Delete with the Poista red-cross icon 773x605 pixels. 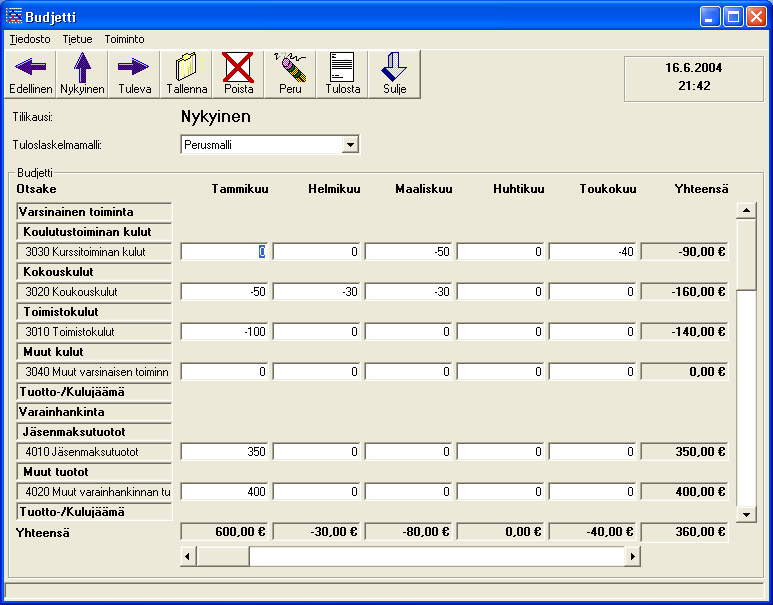pos(238,74)
